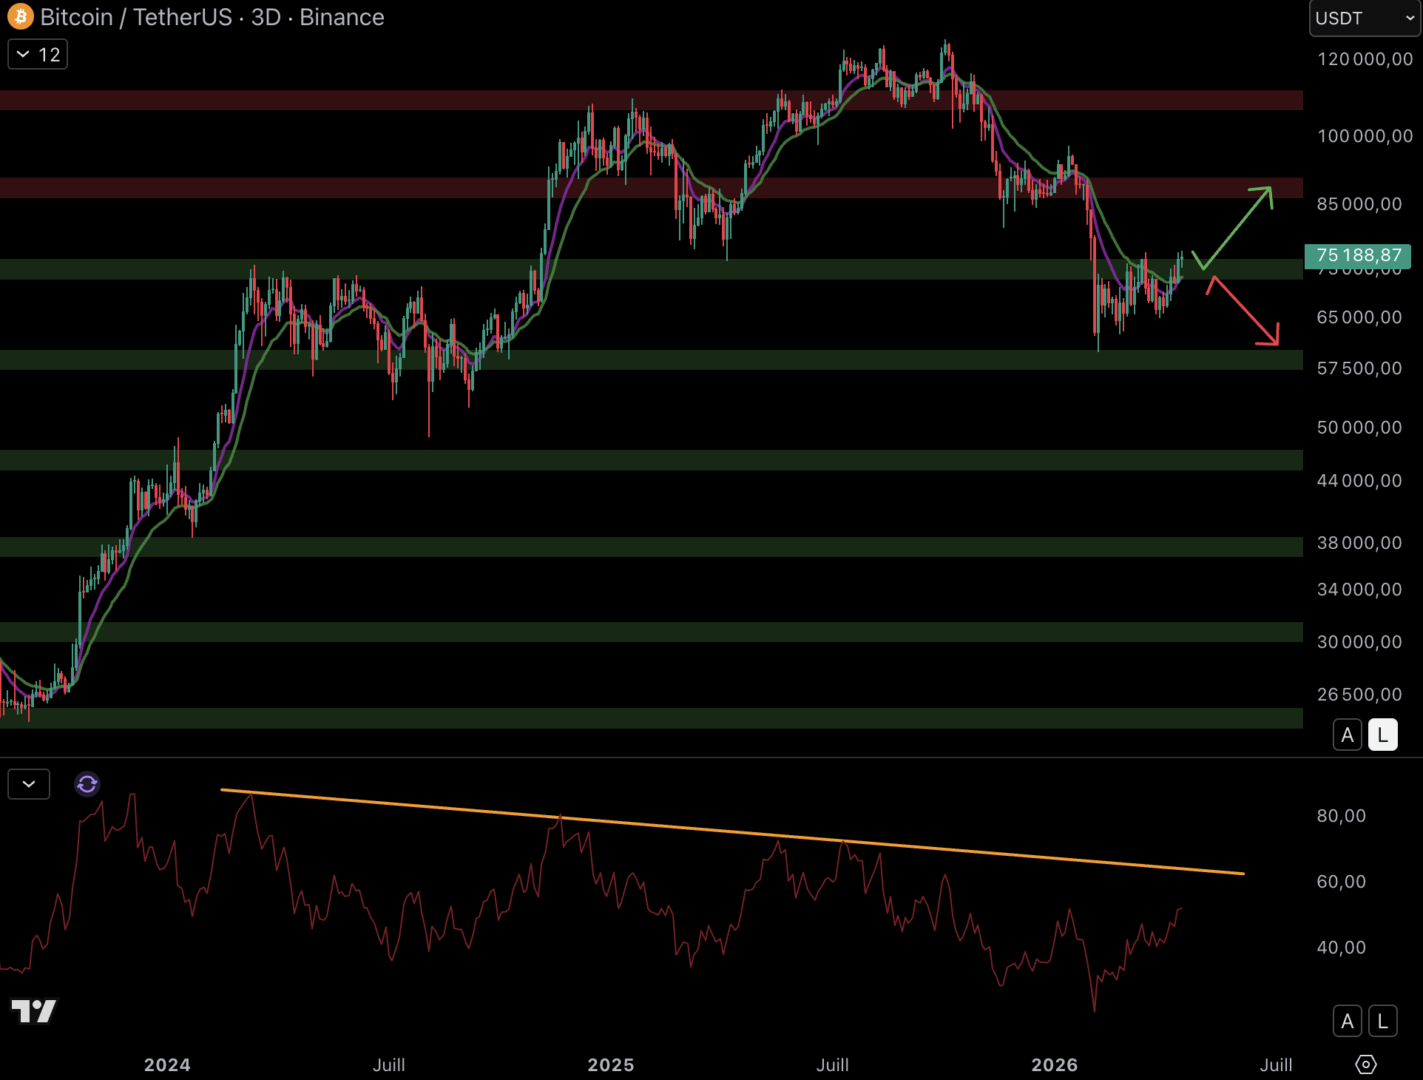The width and height of the screenshot is (1423, 1080).
Task: Click the orange Bitcoin logo icon
Action: (20, 17)
